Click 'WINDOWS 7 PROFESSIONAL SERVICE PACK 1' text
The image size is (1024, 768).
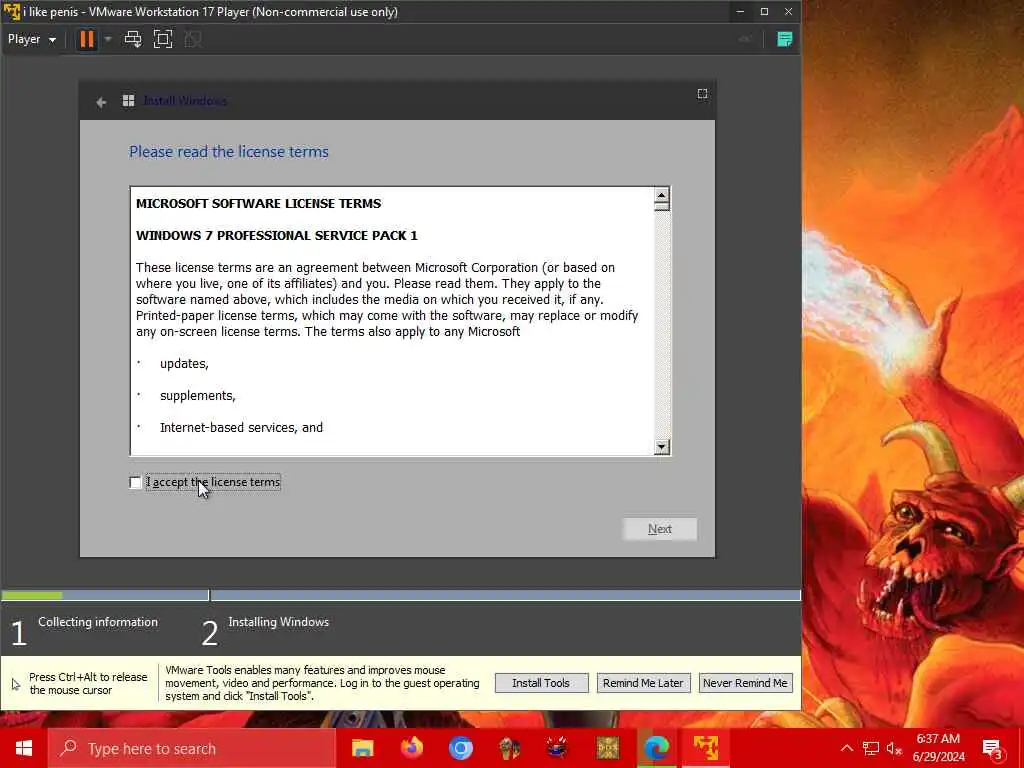(276, 236)
